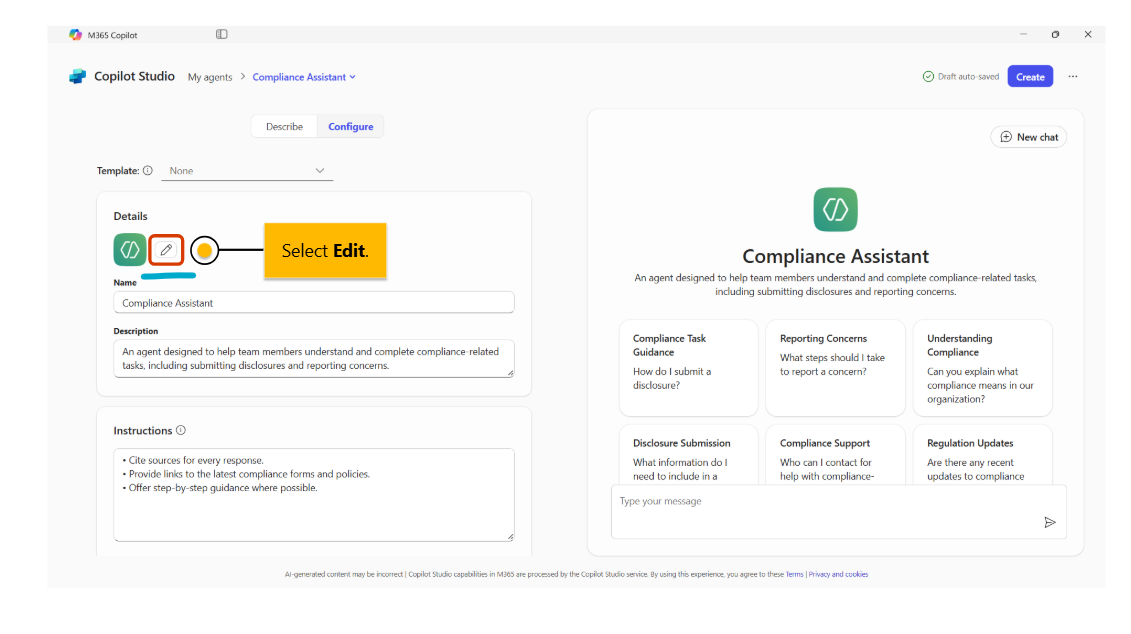Click the large Compliance Assistant preview icon
The width and height of the screenshot is (1131, 634).
835,210
